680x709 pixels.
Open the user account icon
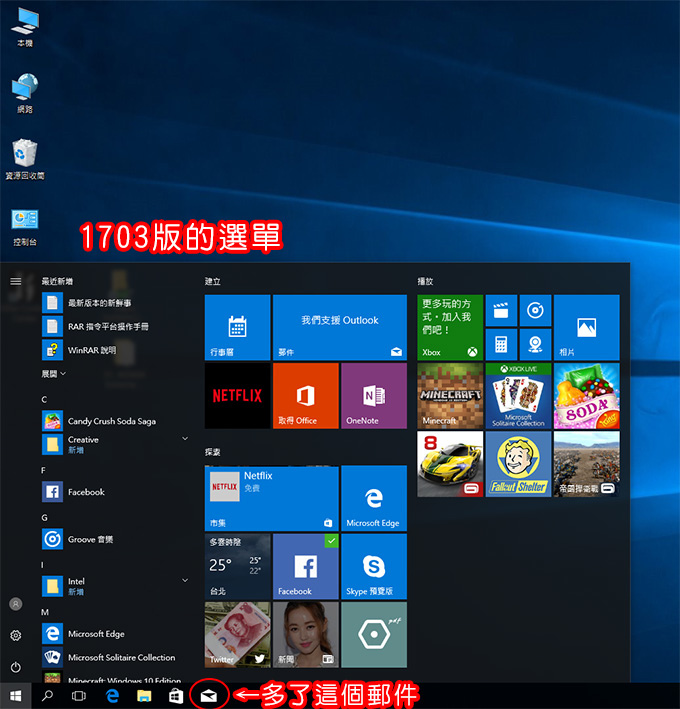[x=16, y=604]
